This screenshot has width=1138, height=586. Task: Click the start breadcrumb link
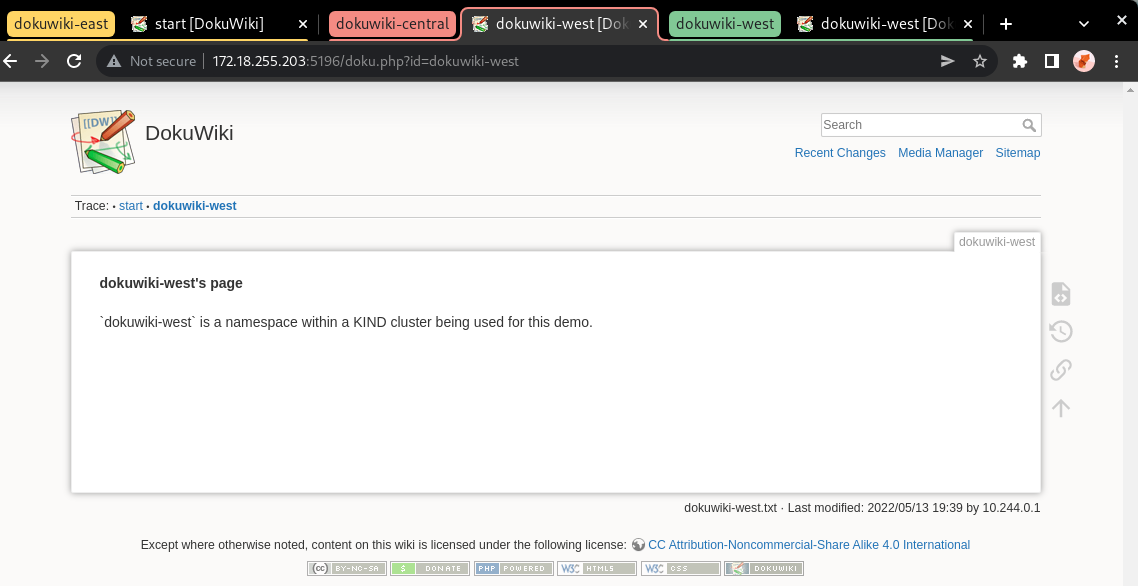[x=131, y=206]
